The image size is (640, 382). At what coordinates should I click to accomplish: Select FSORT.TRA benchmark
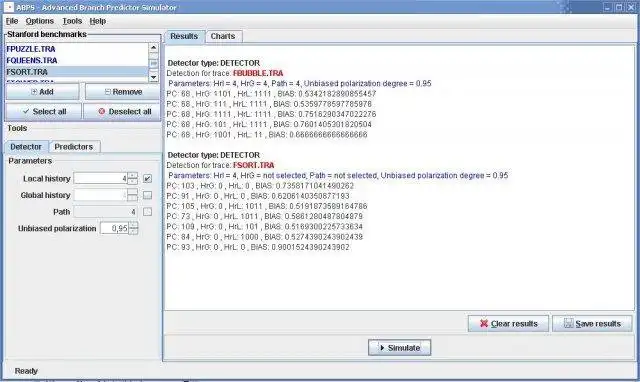77,72
